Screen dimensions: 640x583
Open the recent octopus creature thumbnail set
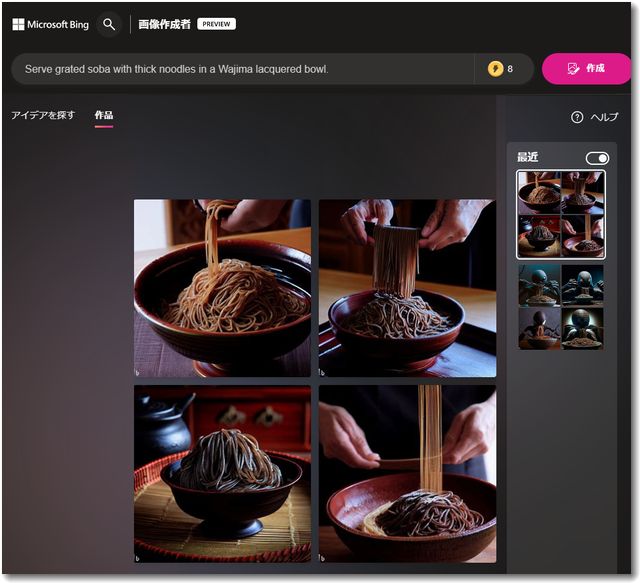(561, 307)
